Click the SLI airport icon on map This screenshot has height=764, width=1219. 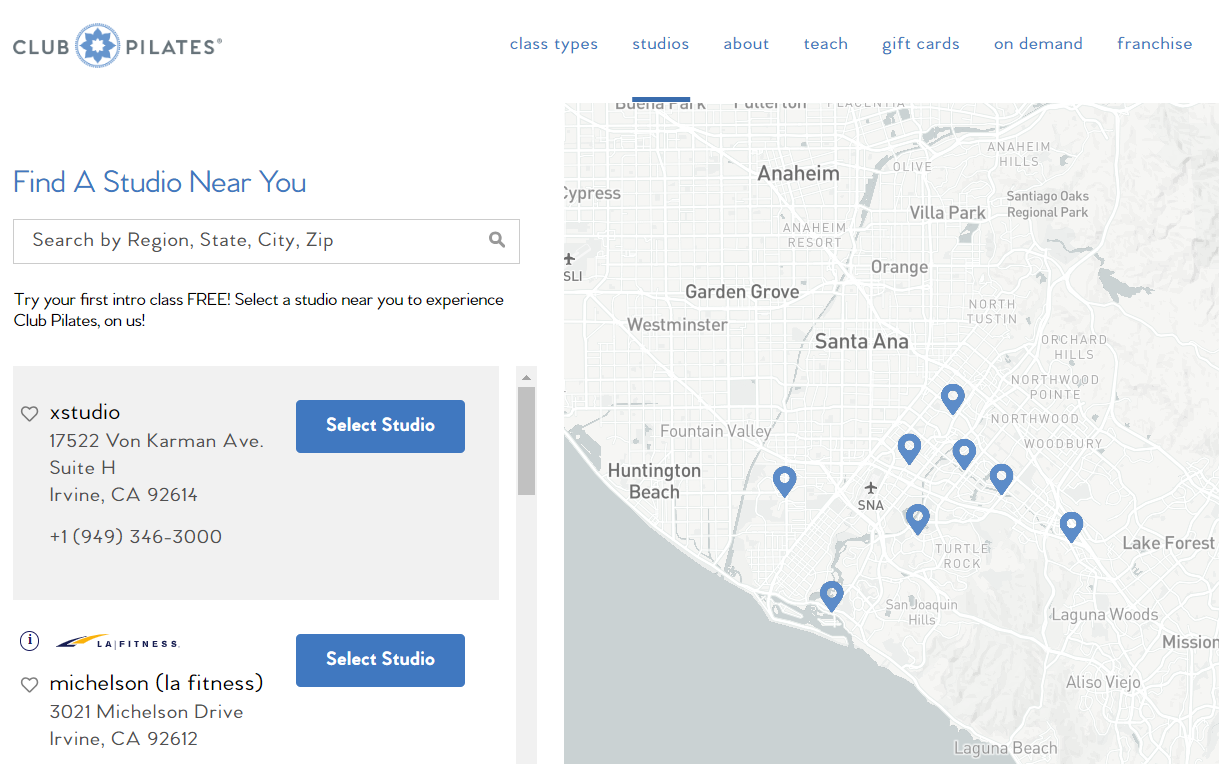(x=570, y=259)
